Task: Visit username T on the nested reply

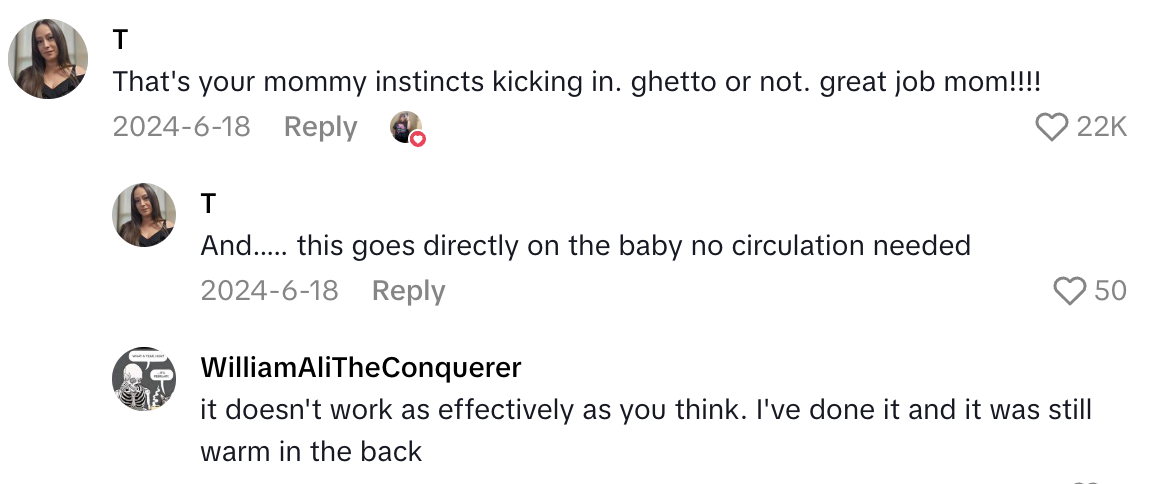Action: click(x=208, y=203)
